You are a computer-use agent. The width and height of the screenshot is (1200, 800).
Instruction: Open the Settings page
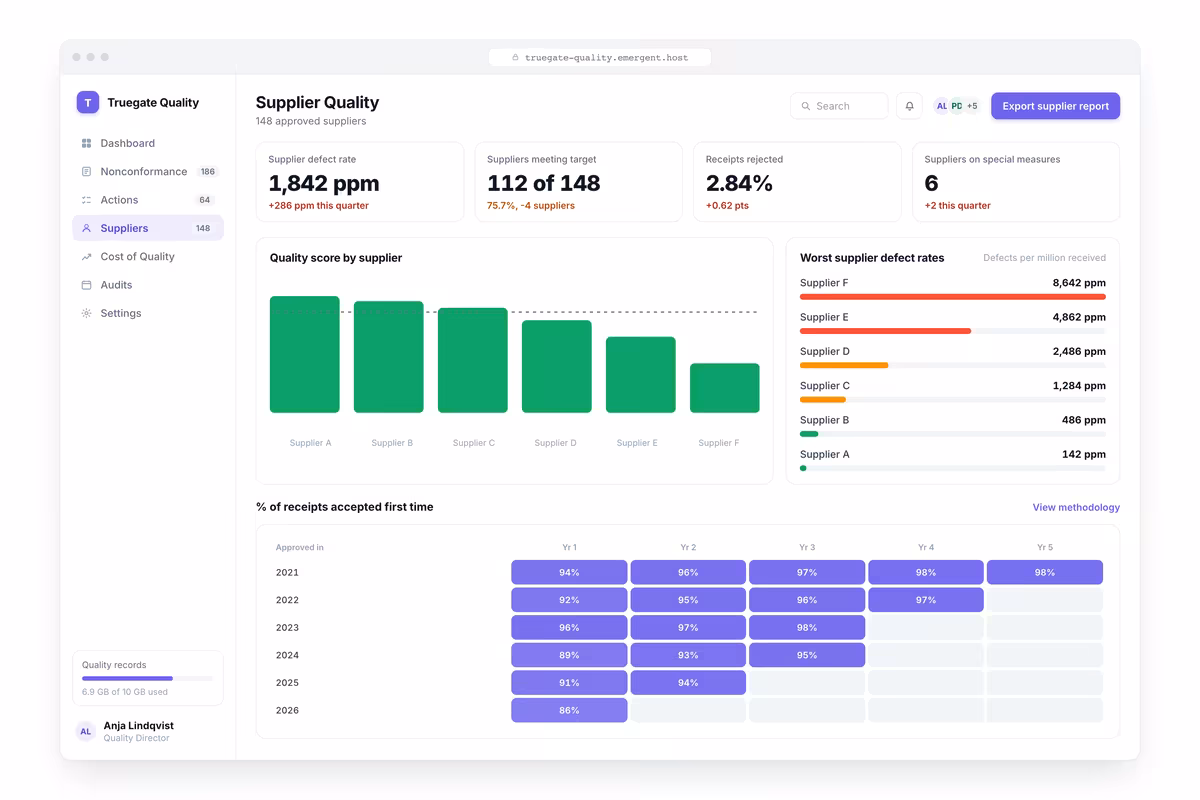tap(148, 313)
